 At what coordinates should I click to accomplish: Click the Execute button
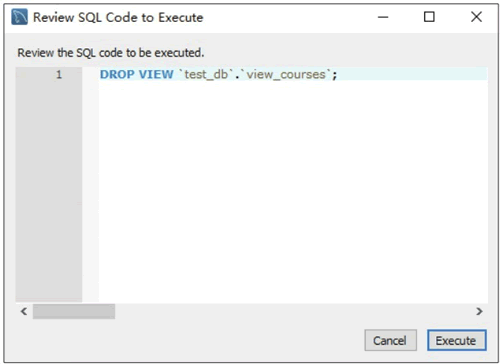456,340
